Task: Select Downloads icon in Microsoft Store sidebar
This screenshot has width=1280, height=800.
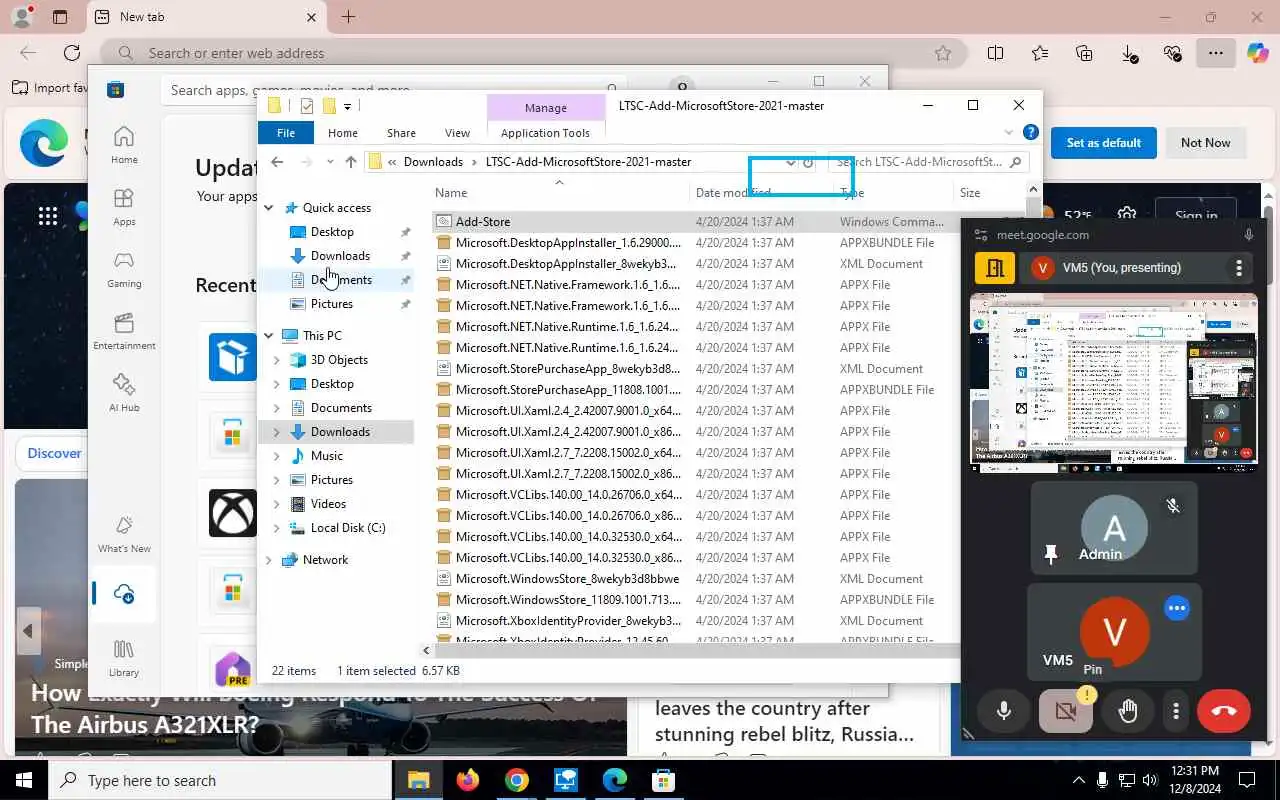Action: click(124, 595)
